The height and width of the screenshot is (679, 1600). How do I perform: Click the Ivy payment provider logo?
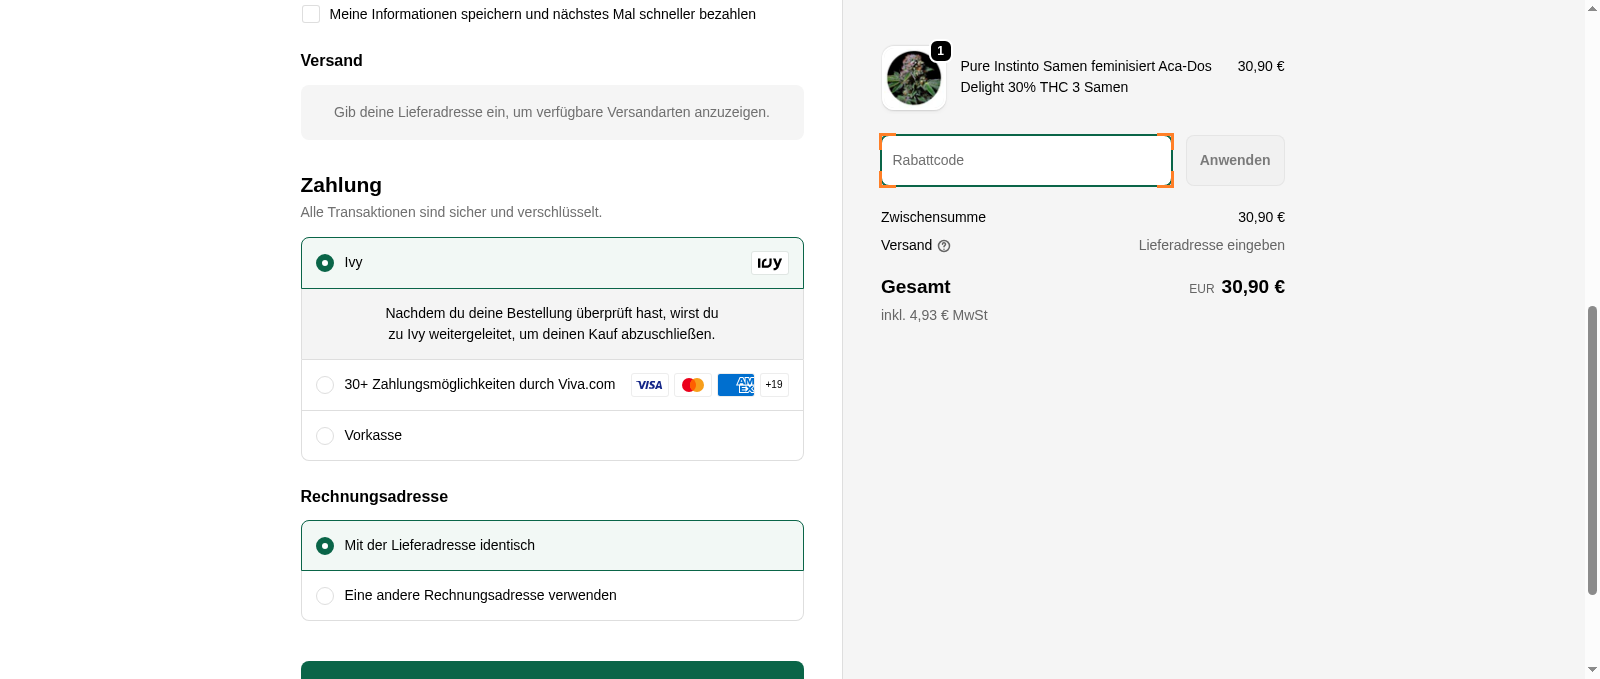769,263
